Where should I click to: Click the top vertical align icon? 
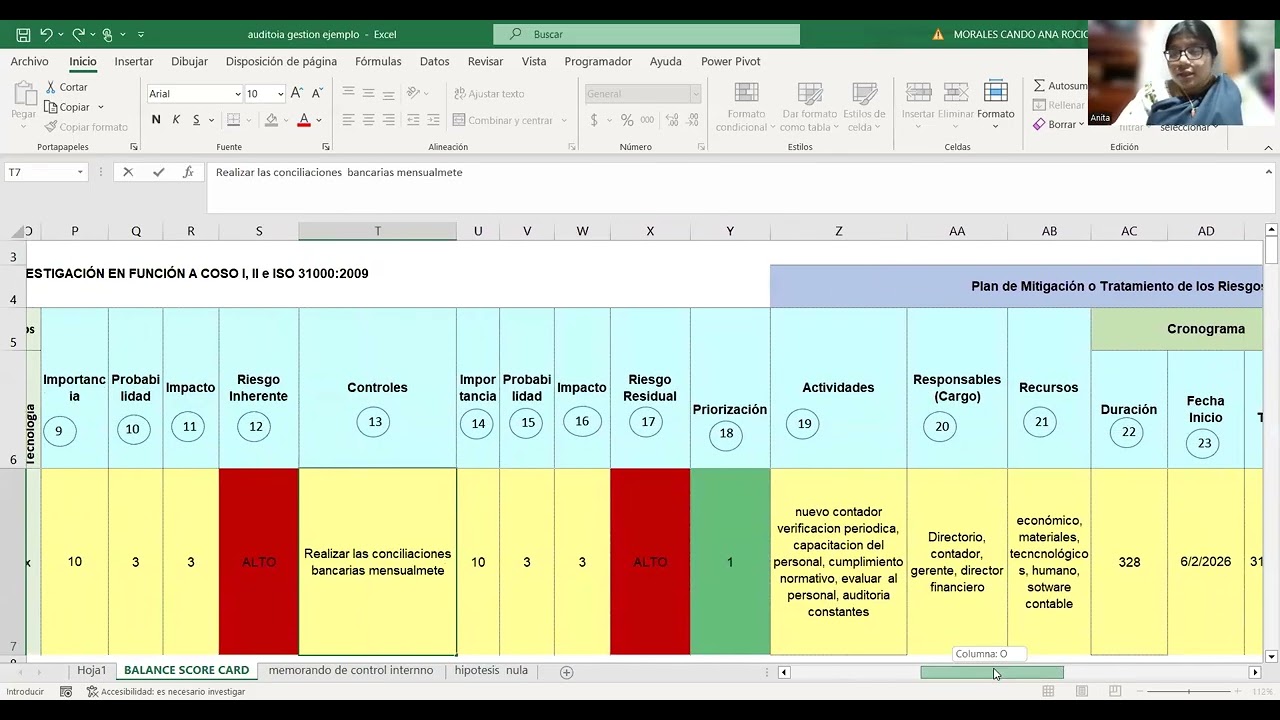(x=348, y=92)
